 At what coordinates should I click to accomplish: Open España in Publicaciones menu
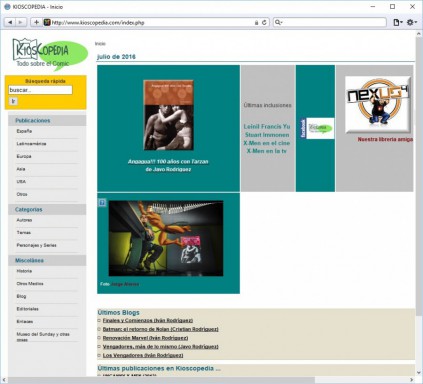[24, 131]
